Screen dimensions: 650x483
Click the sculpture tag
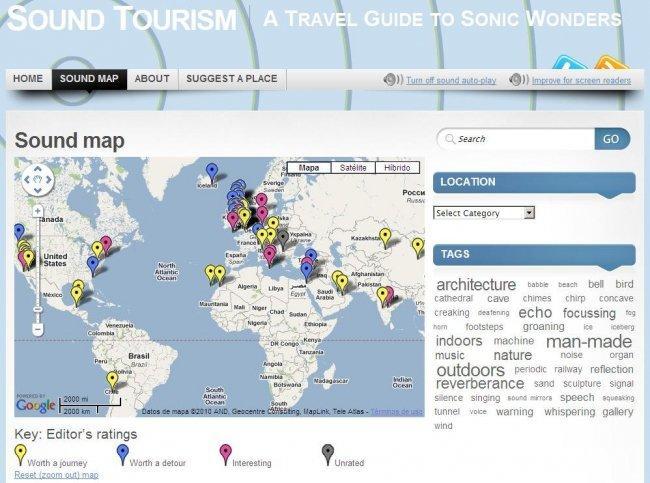(x=582, y=384)
